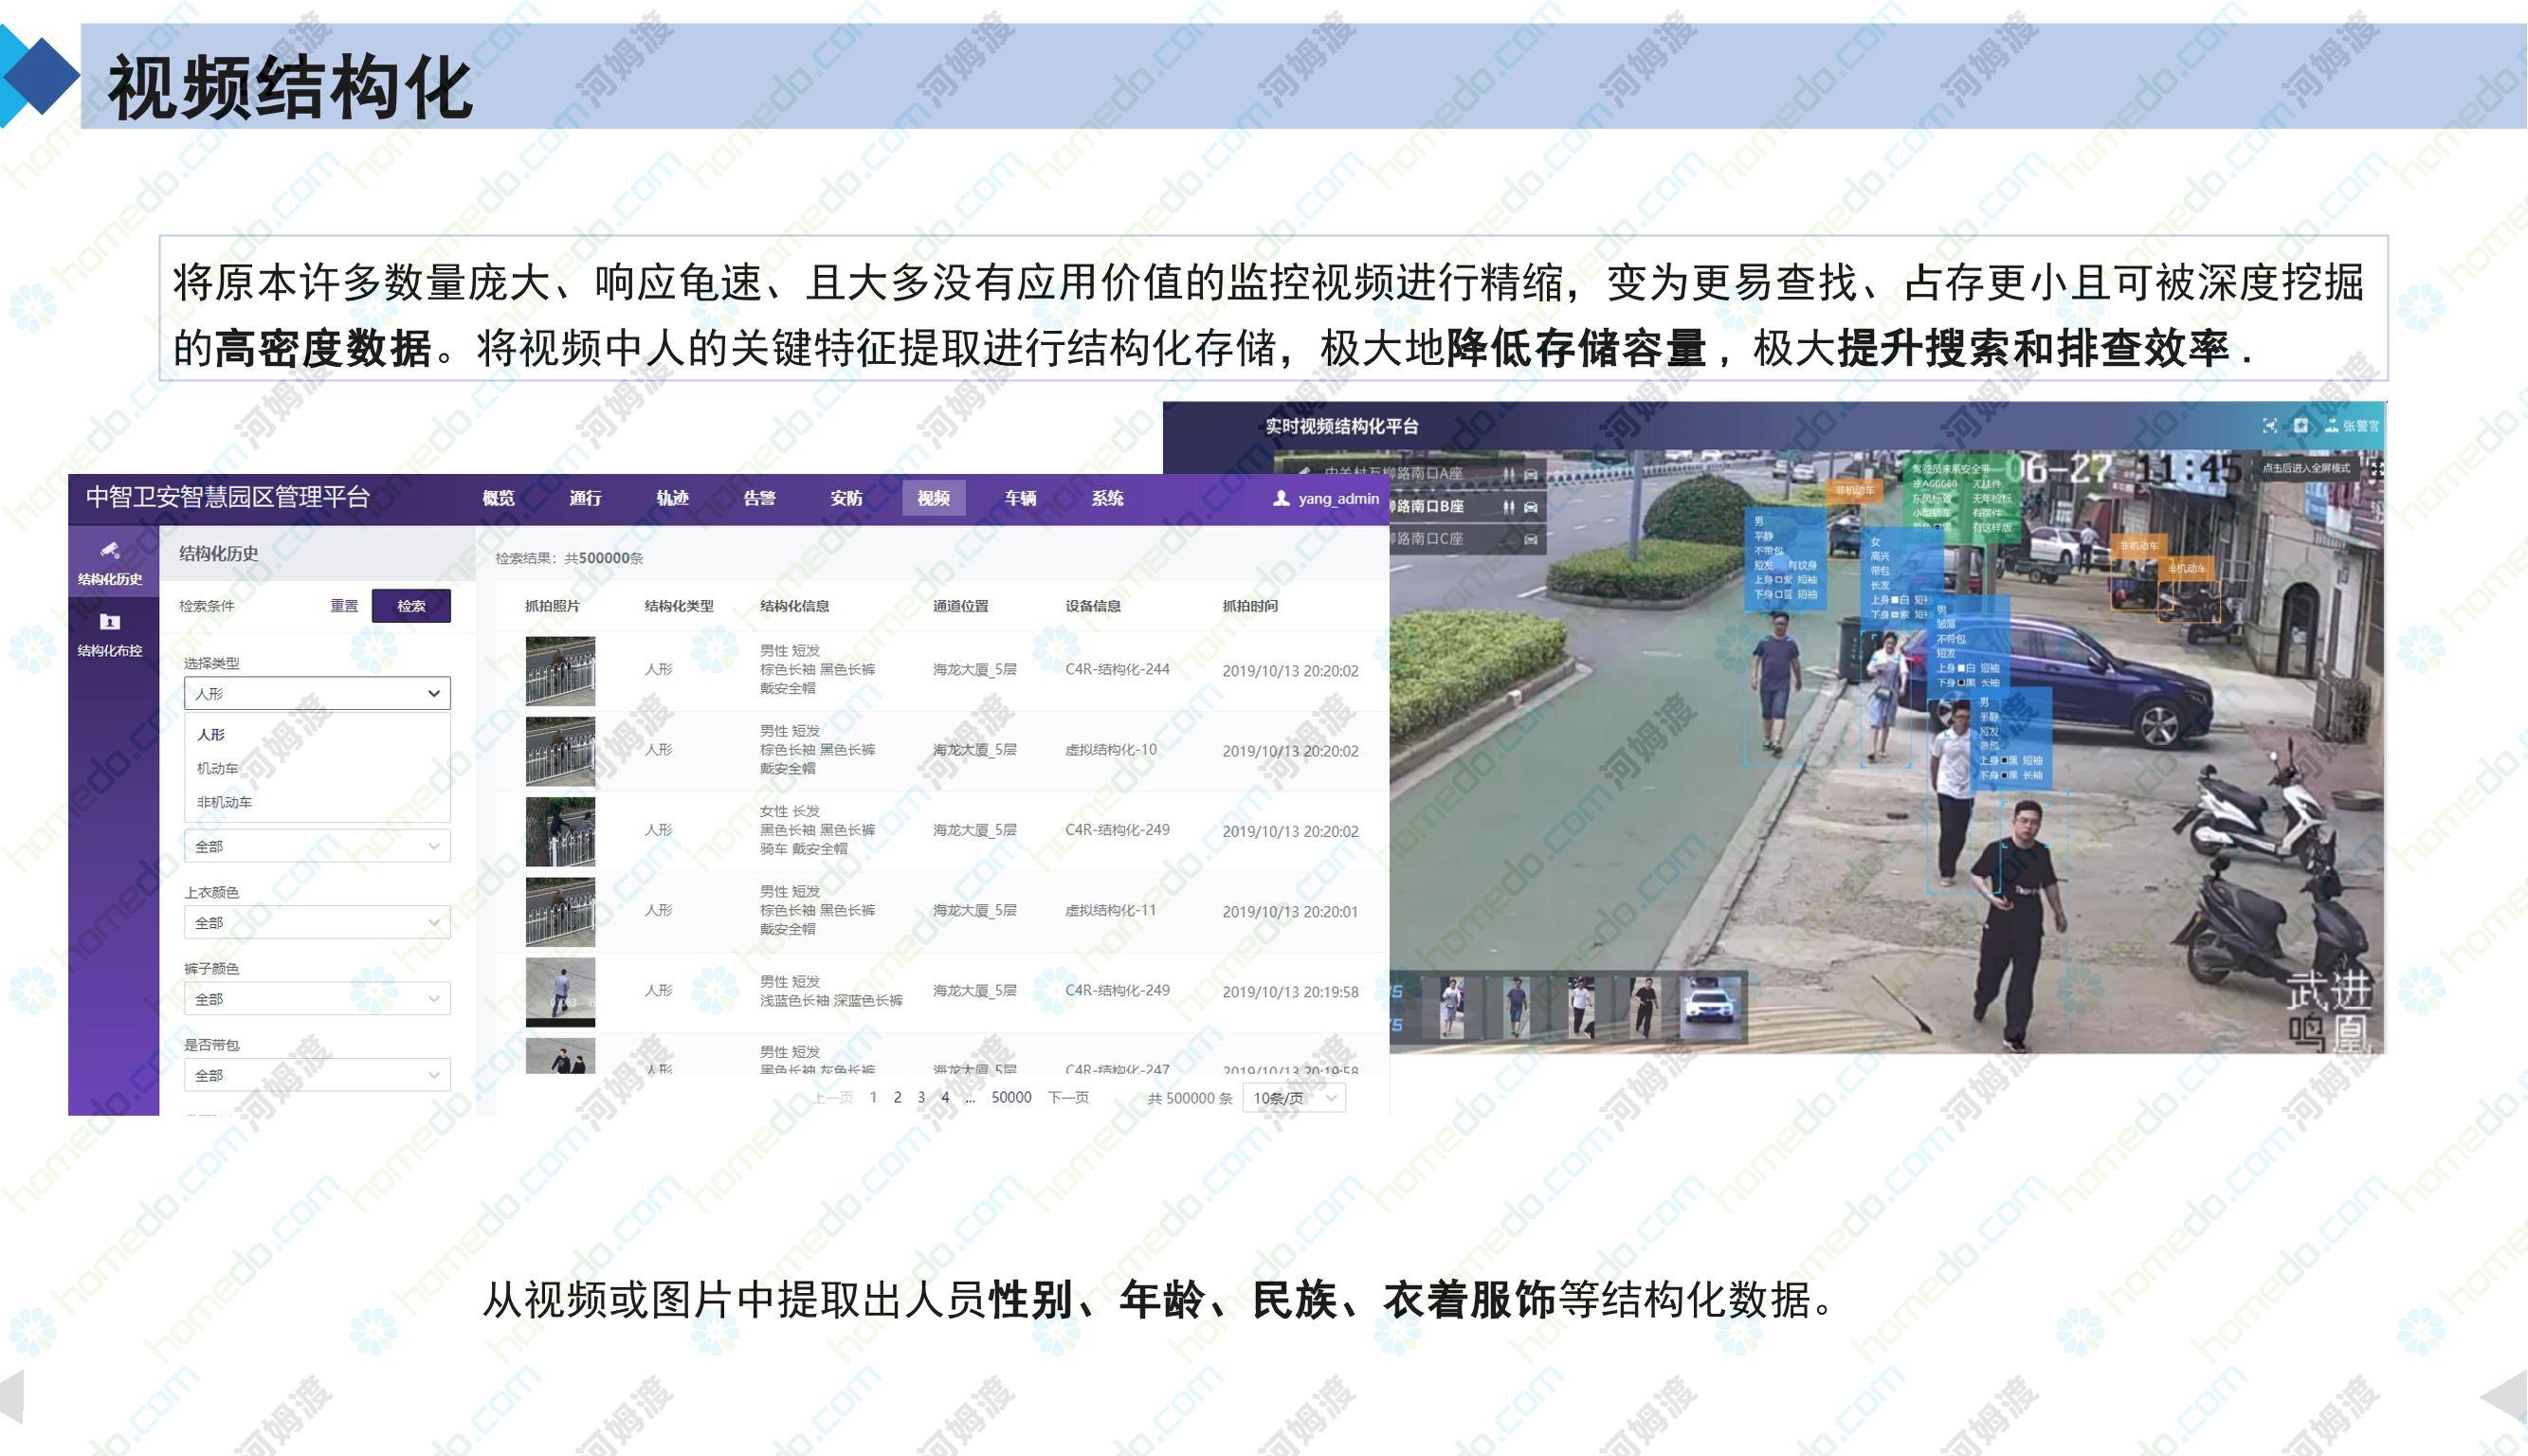Switch to the 视频 nav tab
The width and height of the screenshot is (2528, 1456).
point(933,498)
